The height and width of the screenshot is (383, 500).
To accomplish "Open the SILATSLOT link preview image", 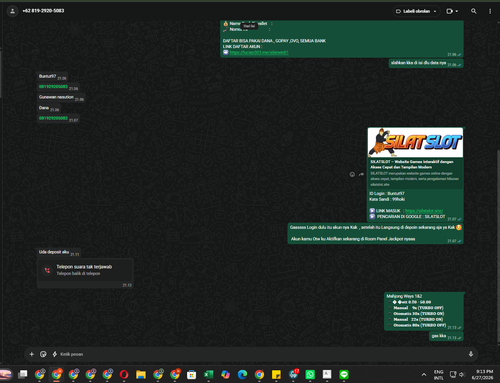I will pyautogui.click(x=415, y=142).
